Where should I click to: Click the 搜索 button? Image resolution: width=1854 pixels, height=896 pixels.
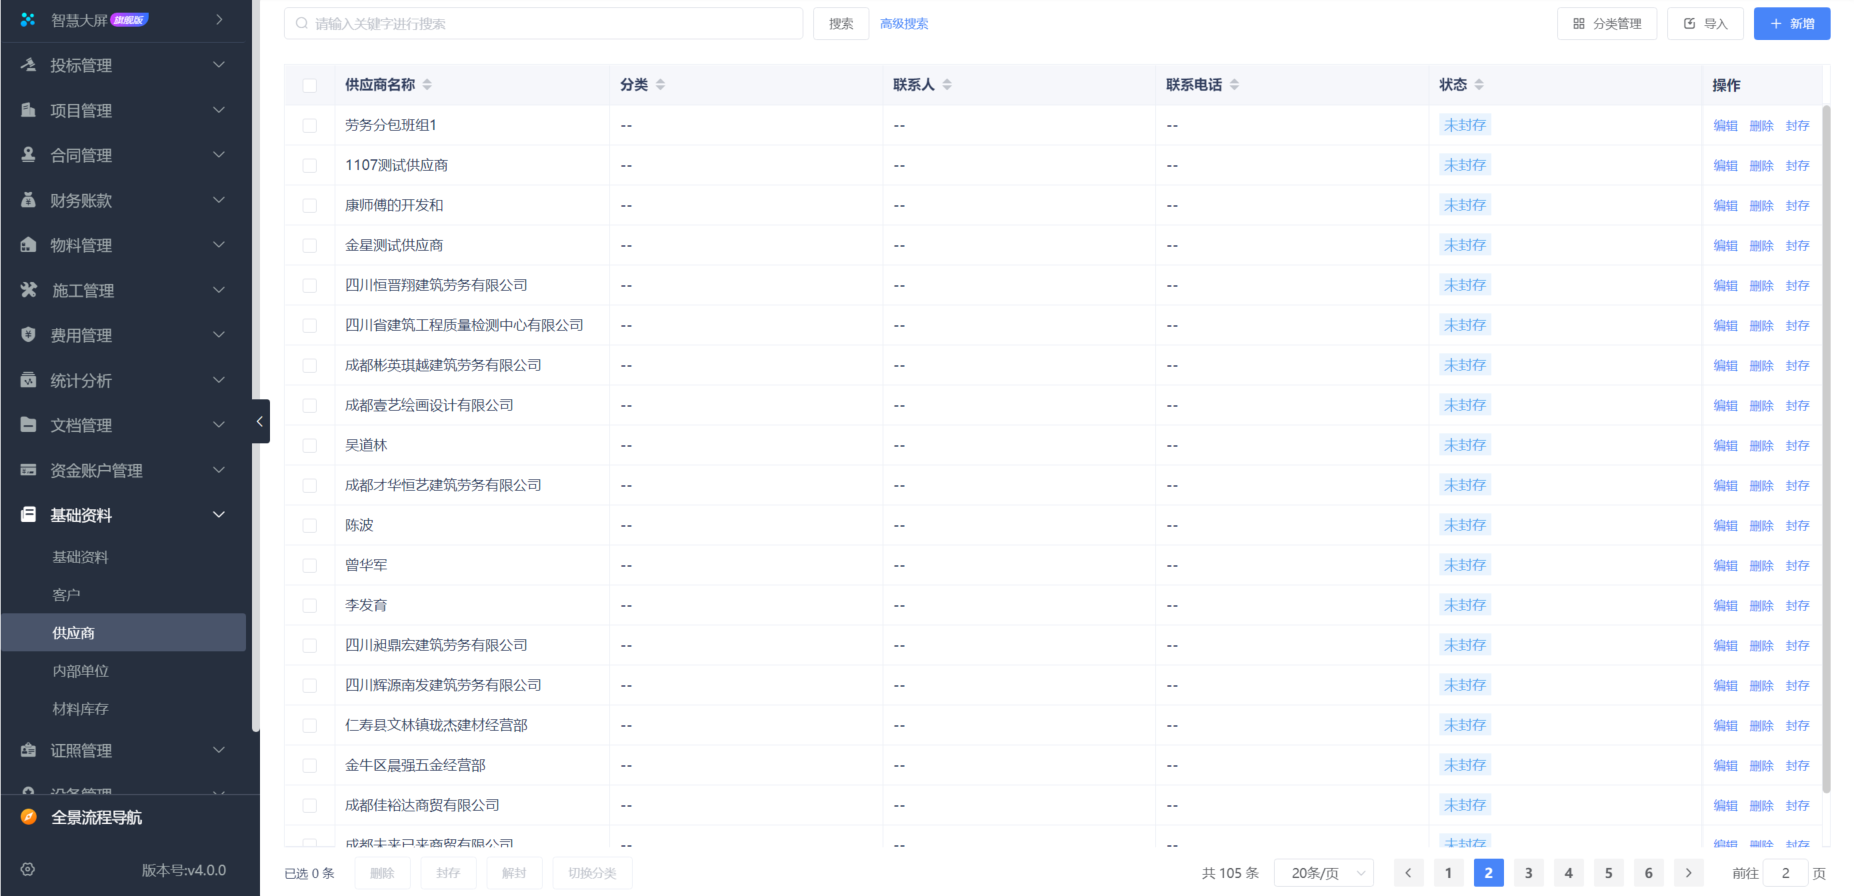[x=841, y=24]
